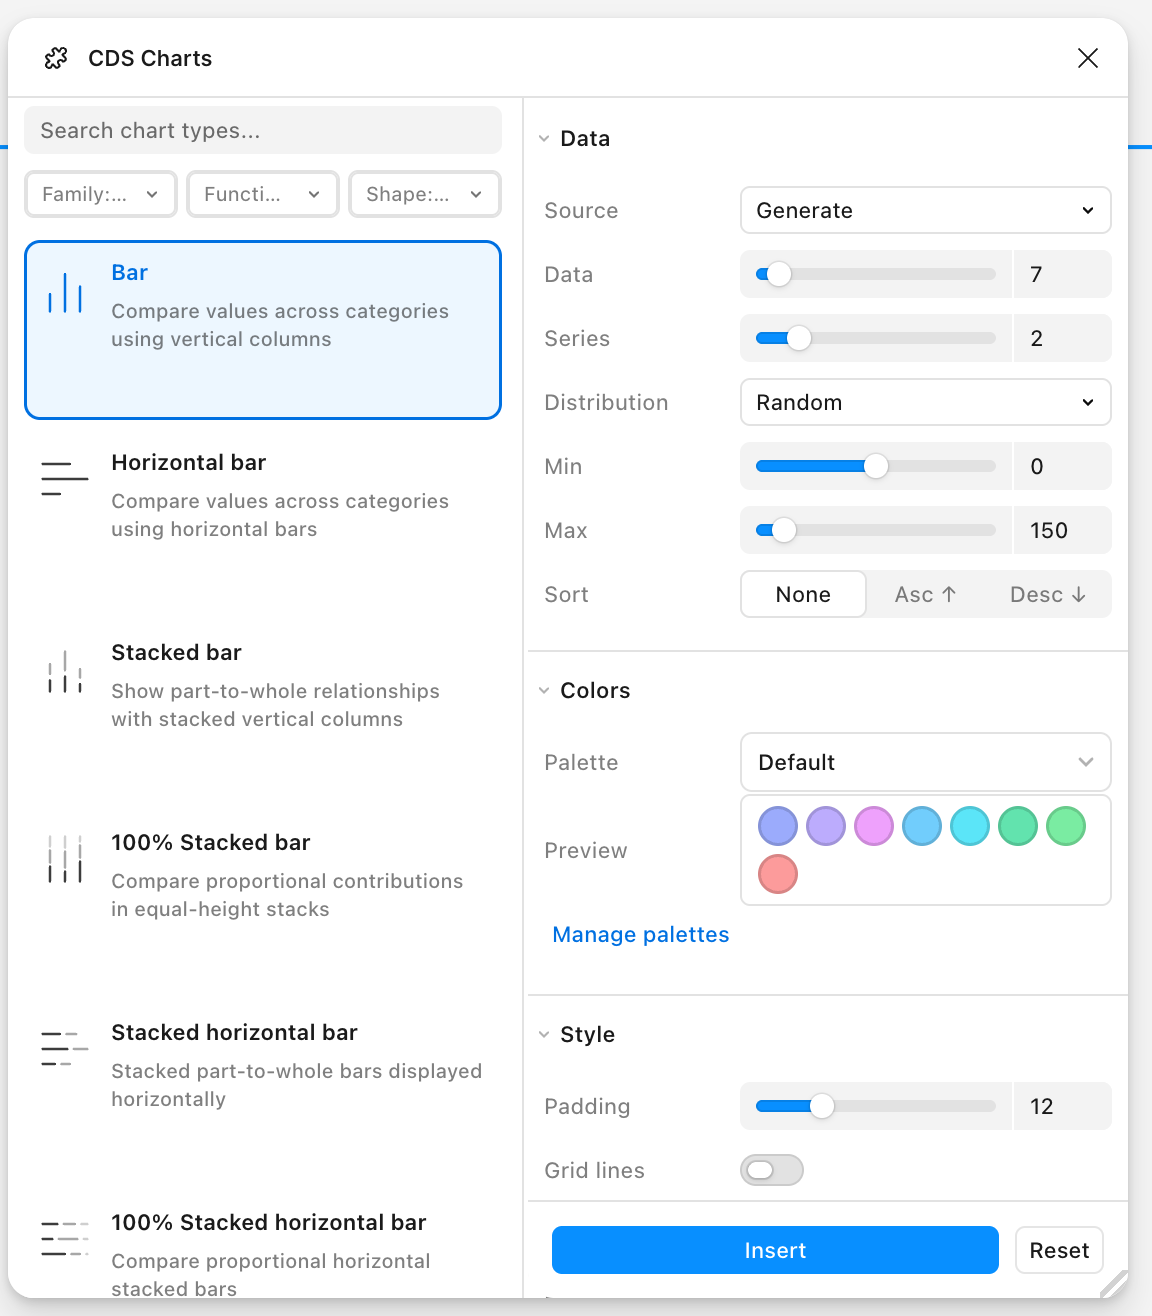The image size is (1152, 1316).
Task: Click the dialog resize handle corner
Action: pyautogui.click(x=1114, y=1284)
